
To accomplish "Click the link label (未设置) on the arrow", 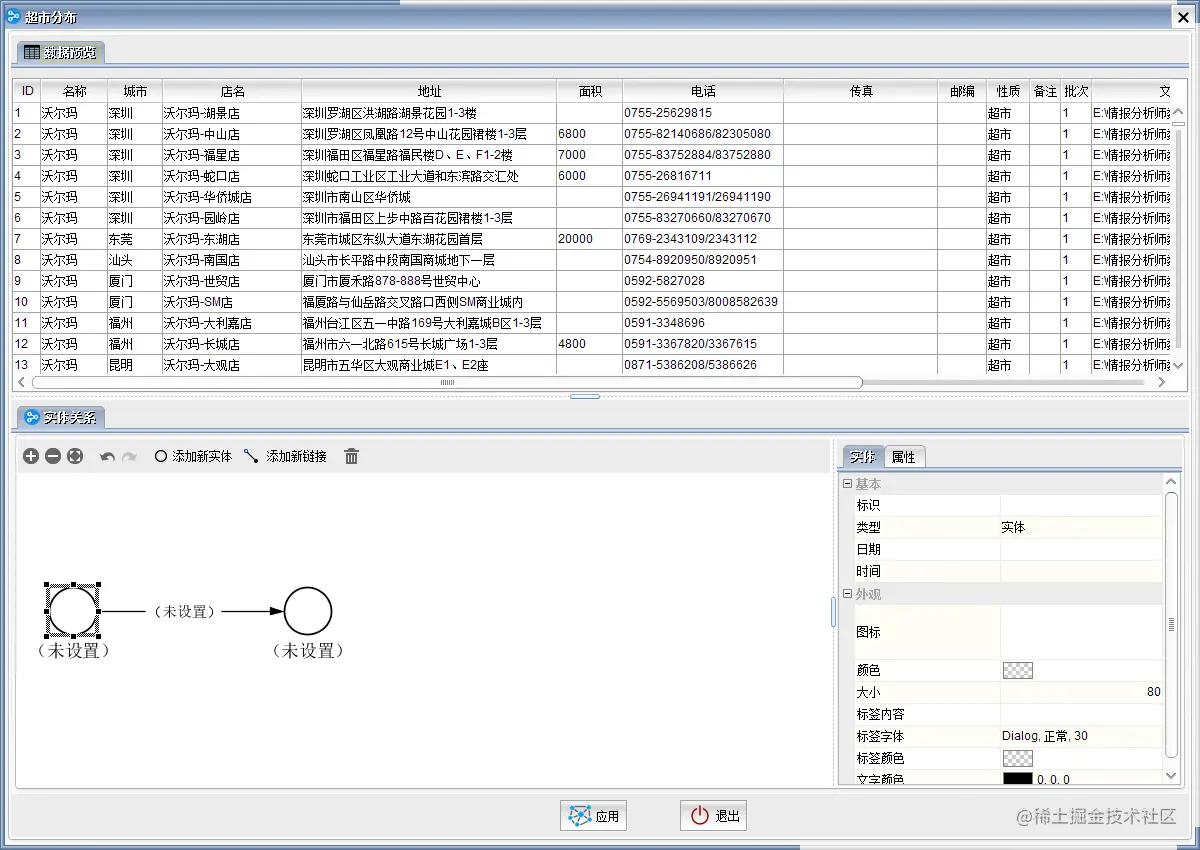I will tap(185, 611).
